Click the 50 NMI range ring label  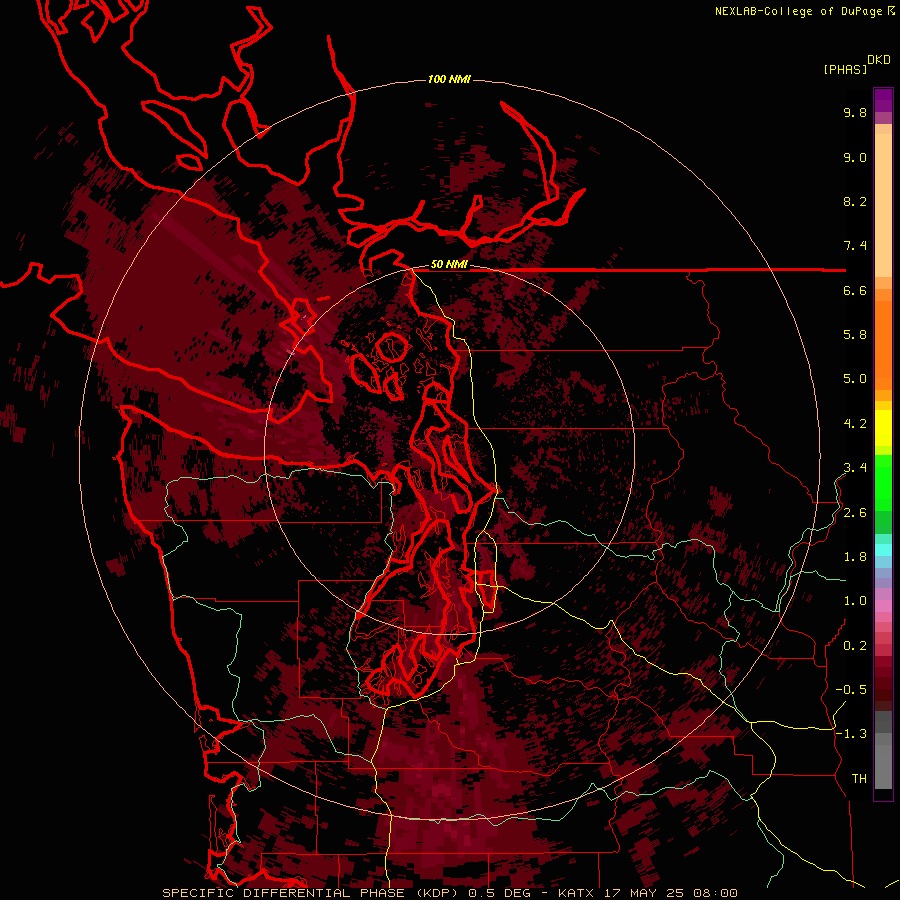point(449,264)
